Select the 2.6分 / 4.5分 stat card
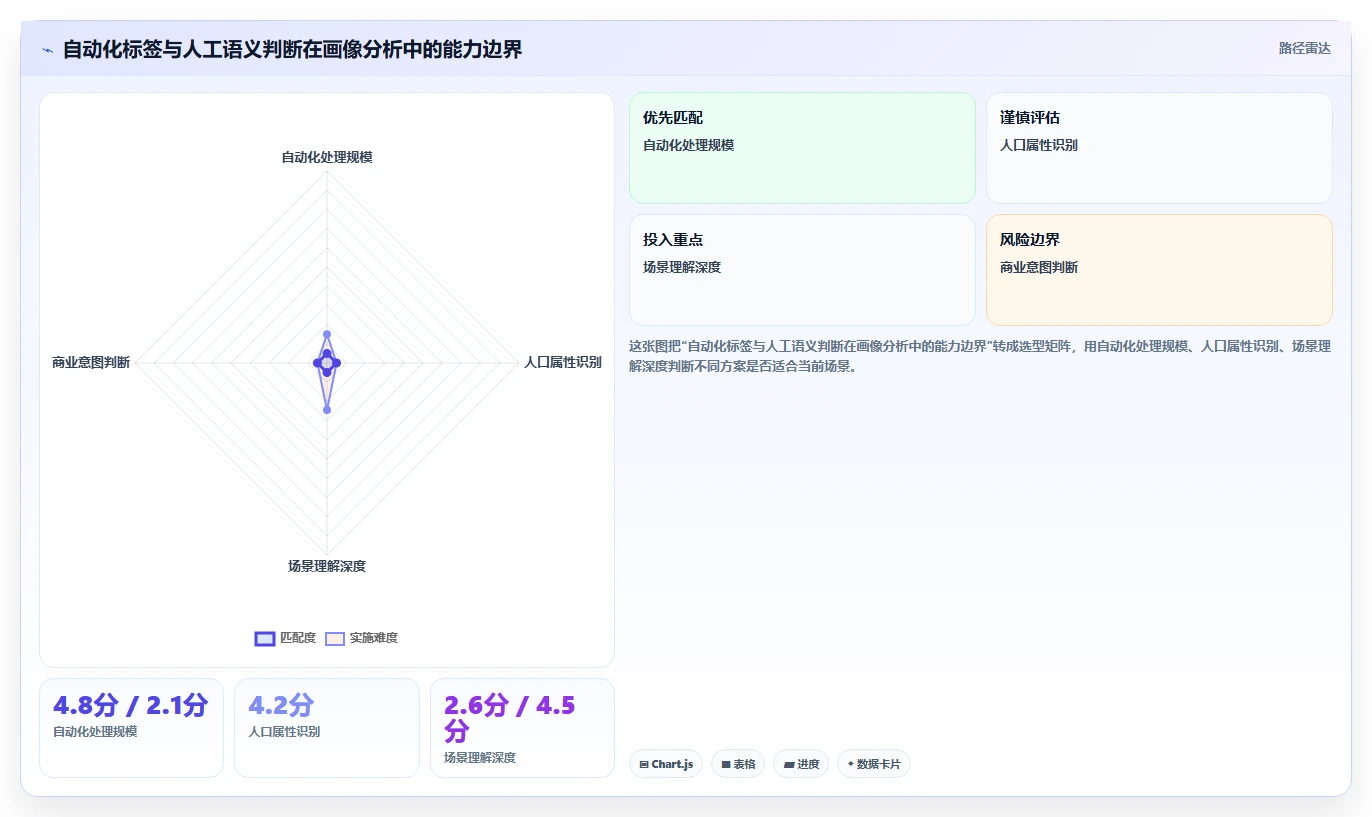The image size is (1372, 817). 522,728
